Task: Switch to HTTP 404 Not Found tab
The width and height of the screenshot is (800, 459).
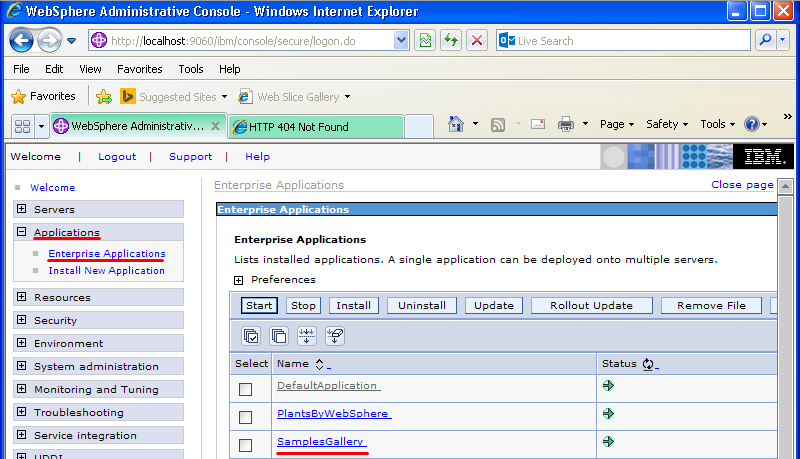Action: tap(315, 126)
